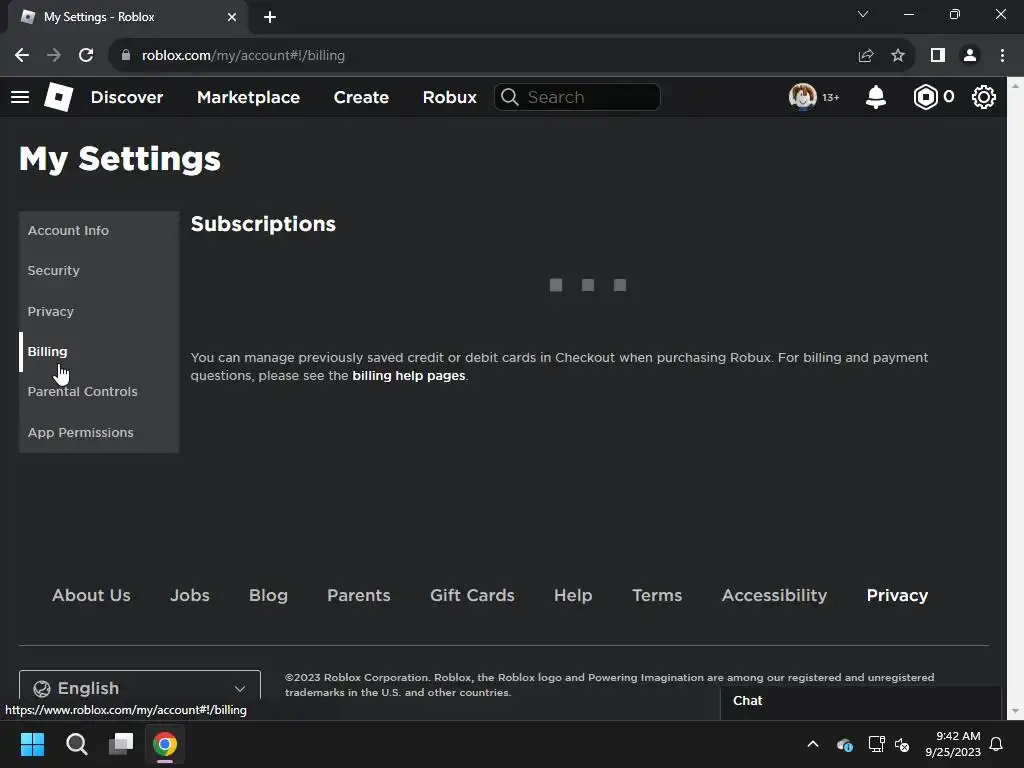Image resolution: width=1024 pixels, height=768 pixels.
Task: Open the Gift Cards footer link
Action: click(x=472, y=596)
